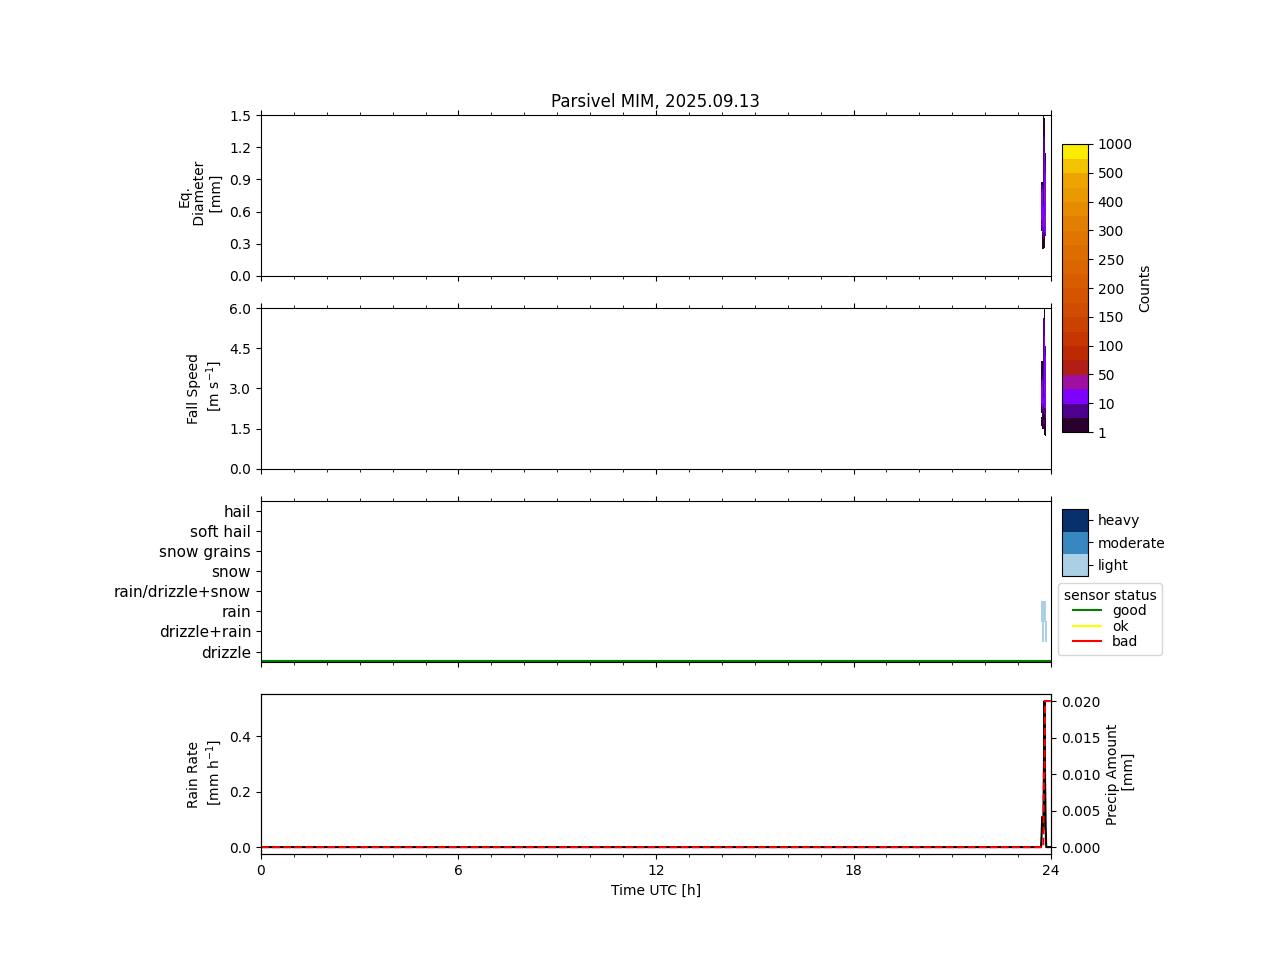Click the 6 tick on the Time UTC axis
1280x960 pixels.
pos(458,870)
